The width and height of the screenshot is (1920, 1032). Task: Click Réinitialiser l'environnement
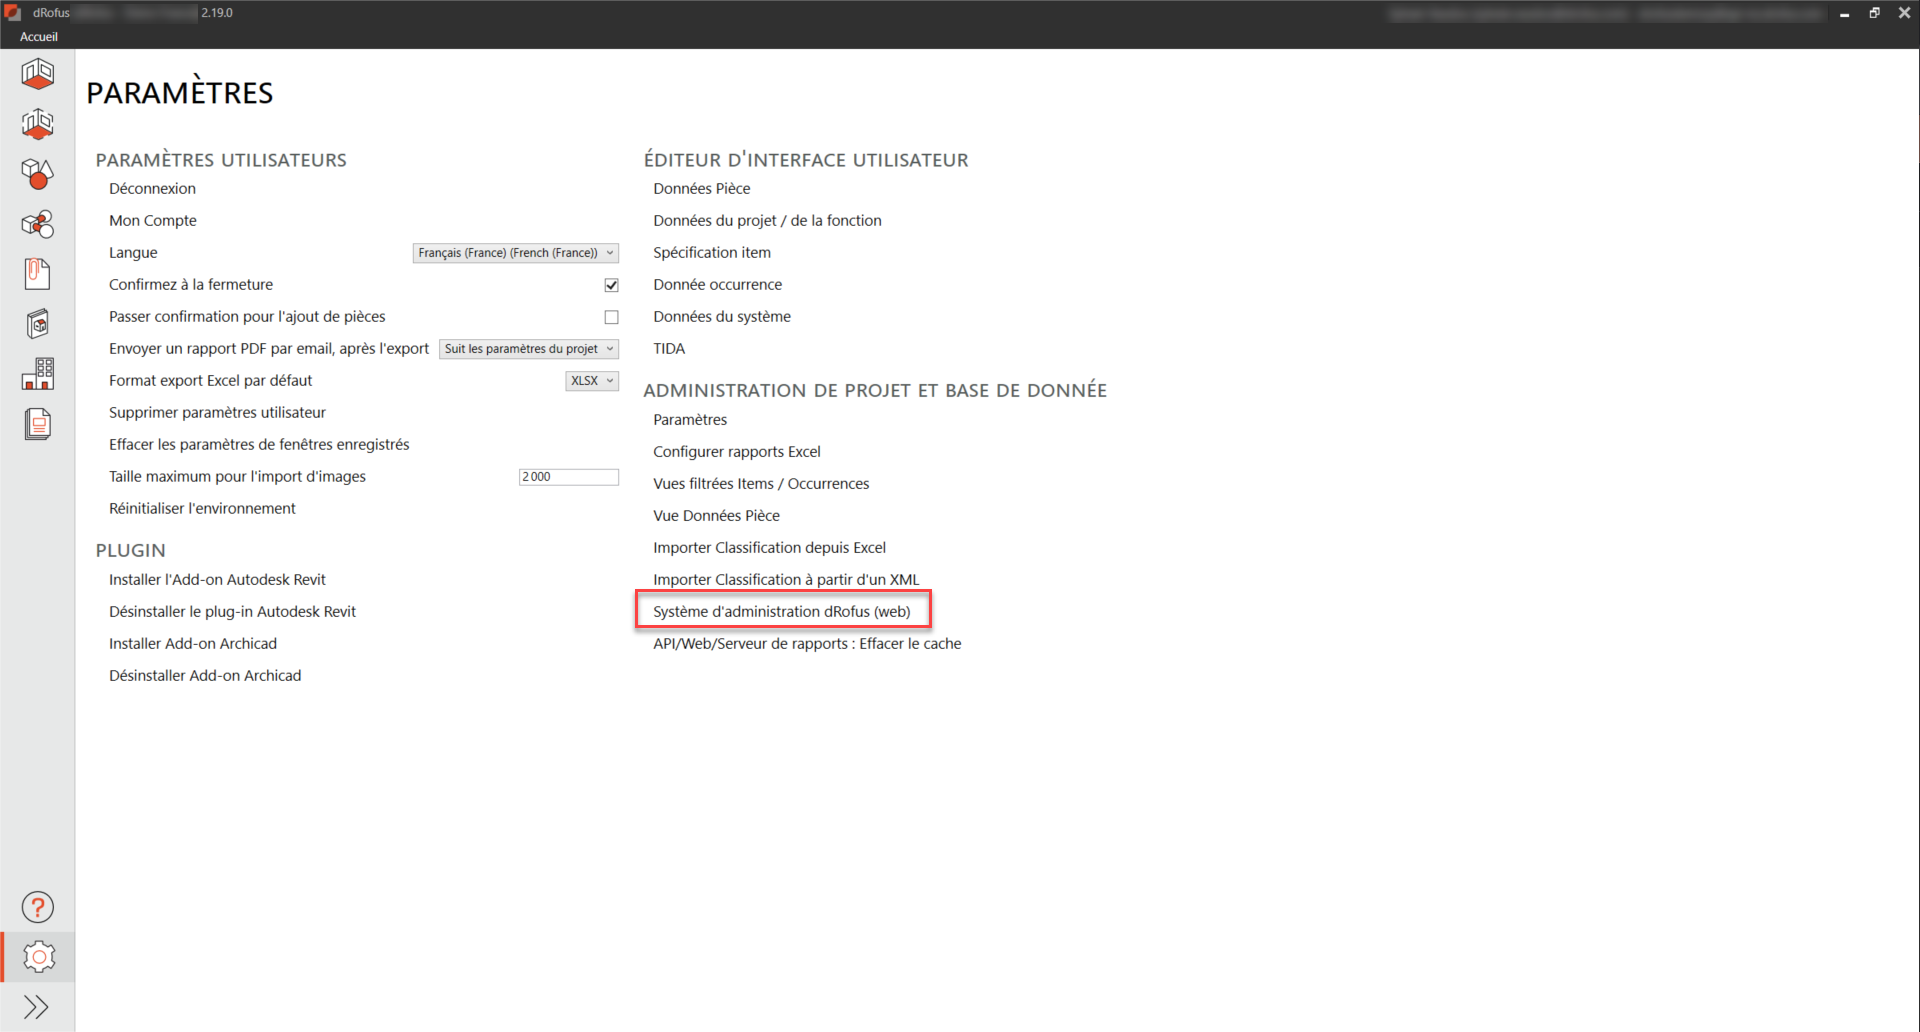(202, 508)
